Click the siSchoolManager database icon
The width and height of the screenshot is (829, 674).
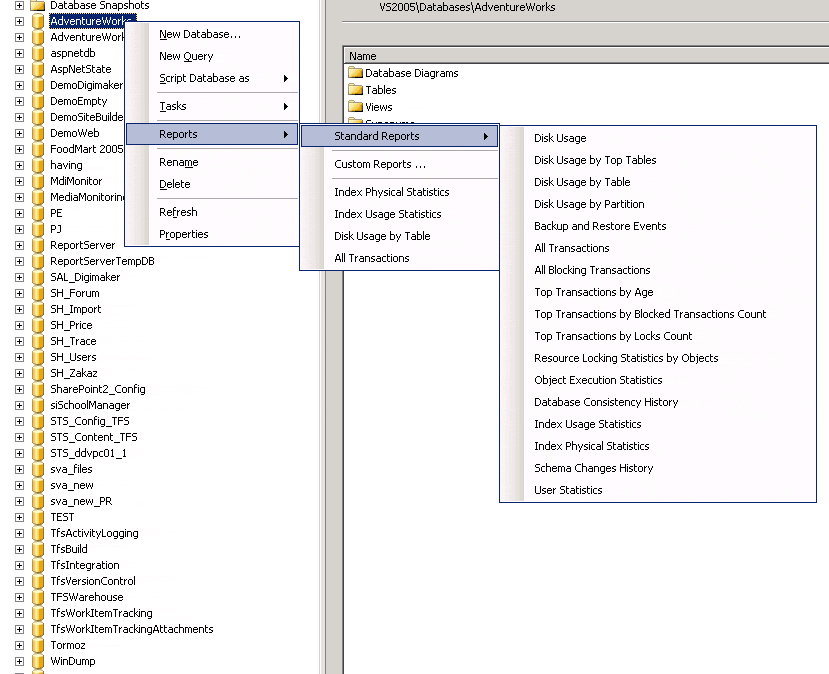point(38,405)
